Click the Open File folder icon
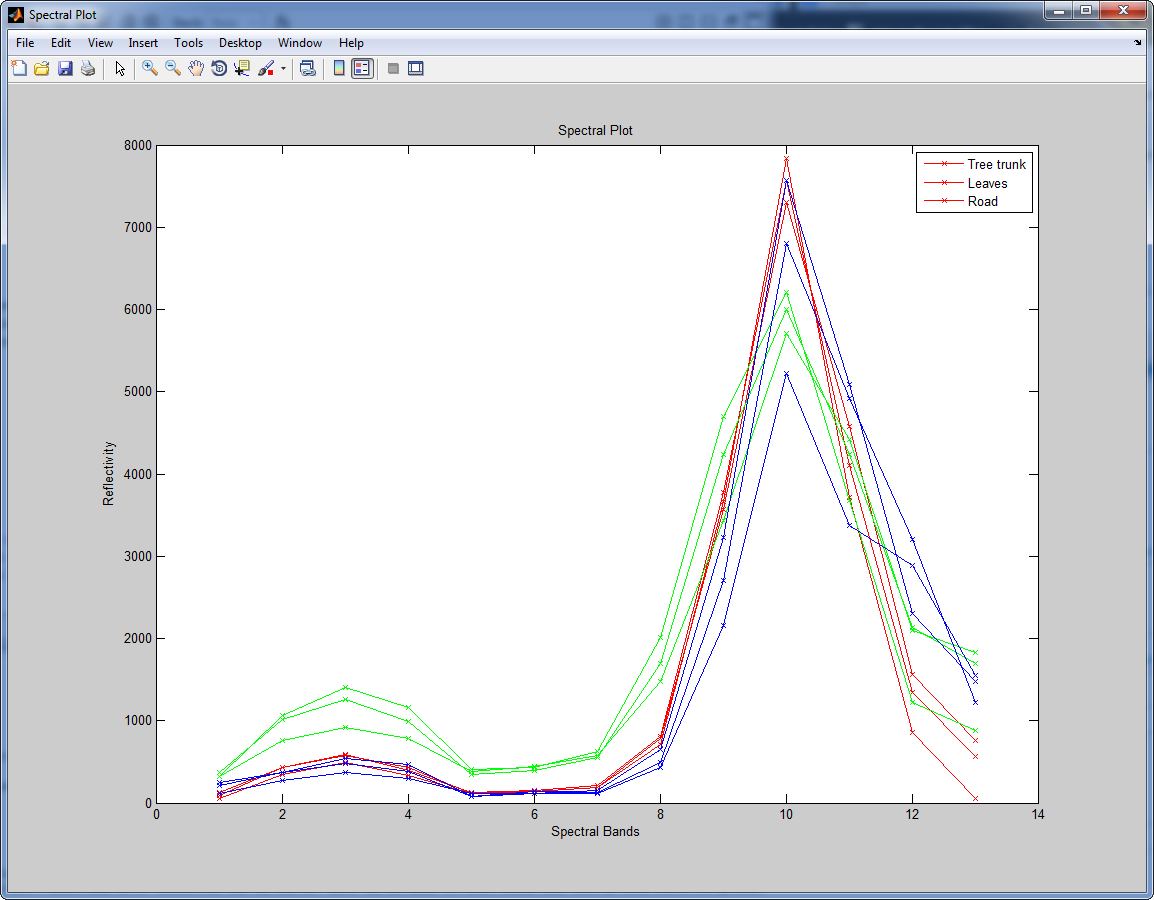Image resolution: width=1154 pixels, height=900 pixels. (42, 69)
